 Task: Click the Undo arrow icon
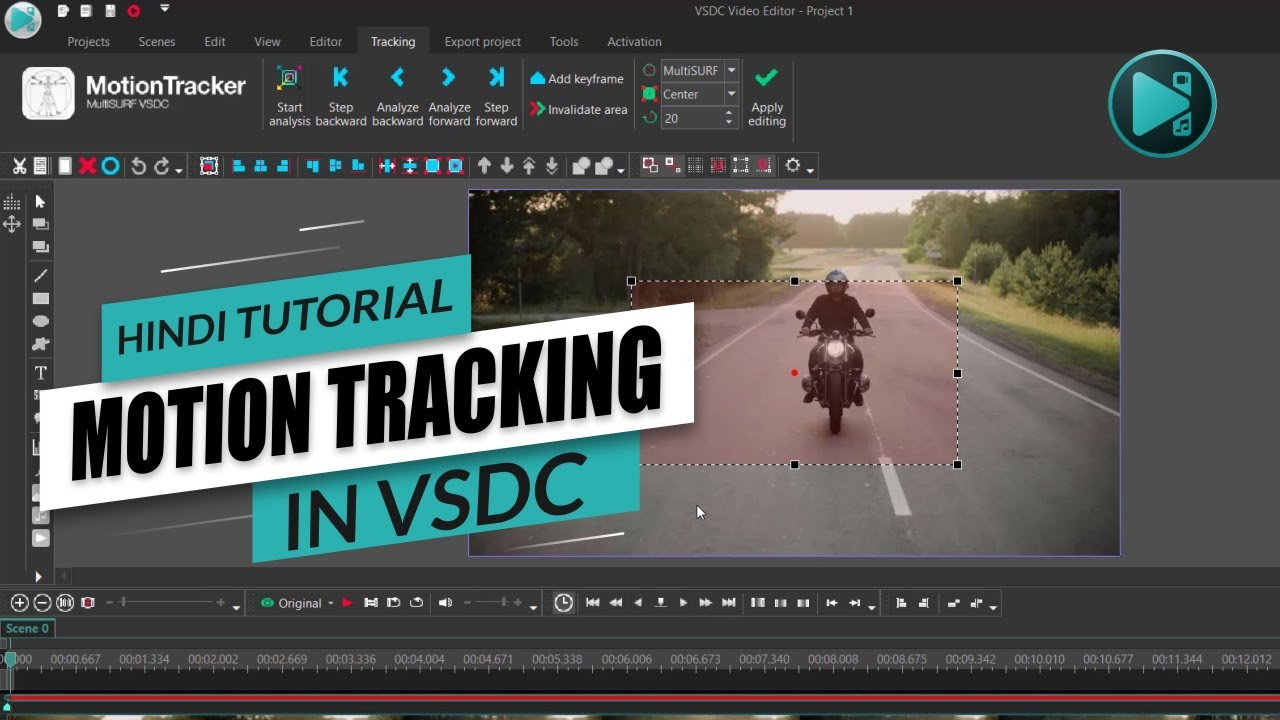click(139, 166)
